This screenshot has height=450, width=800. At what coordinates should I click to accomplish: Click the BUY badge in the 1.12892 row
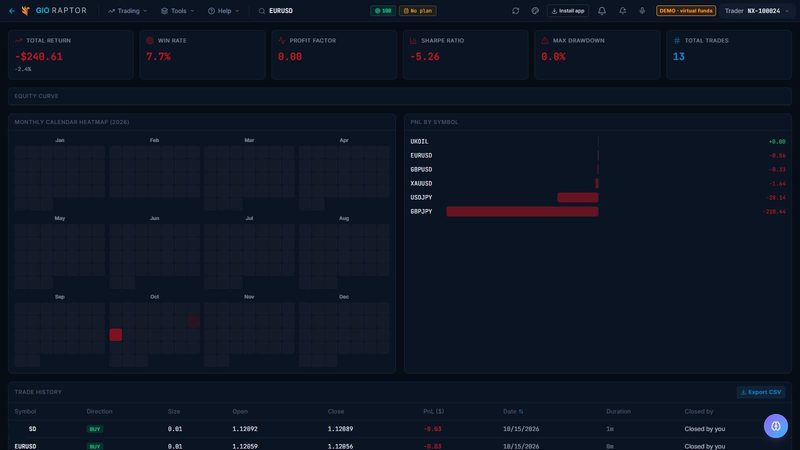coord(94,429)
